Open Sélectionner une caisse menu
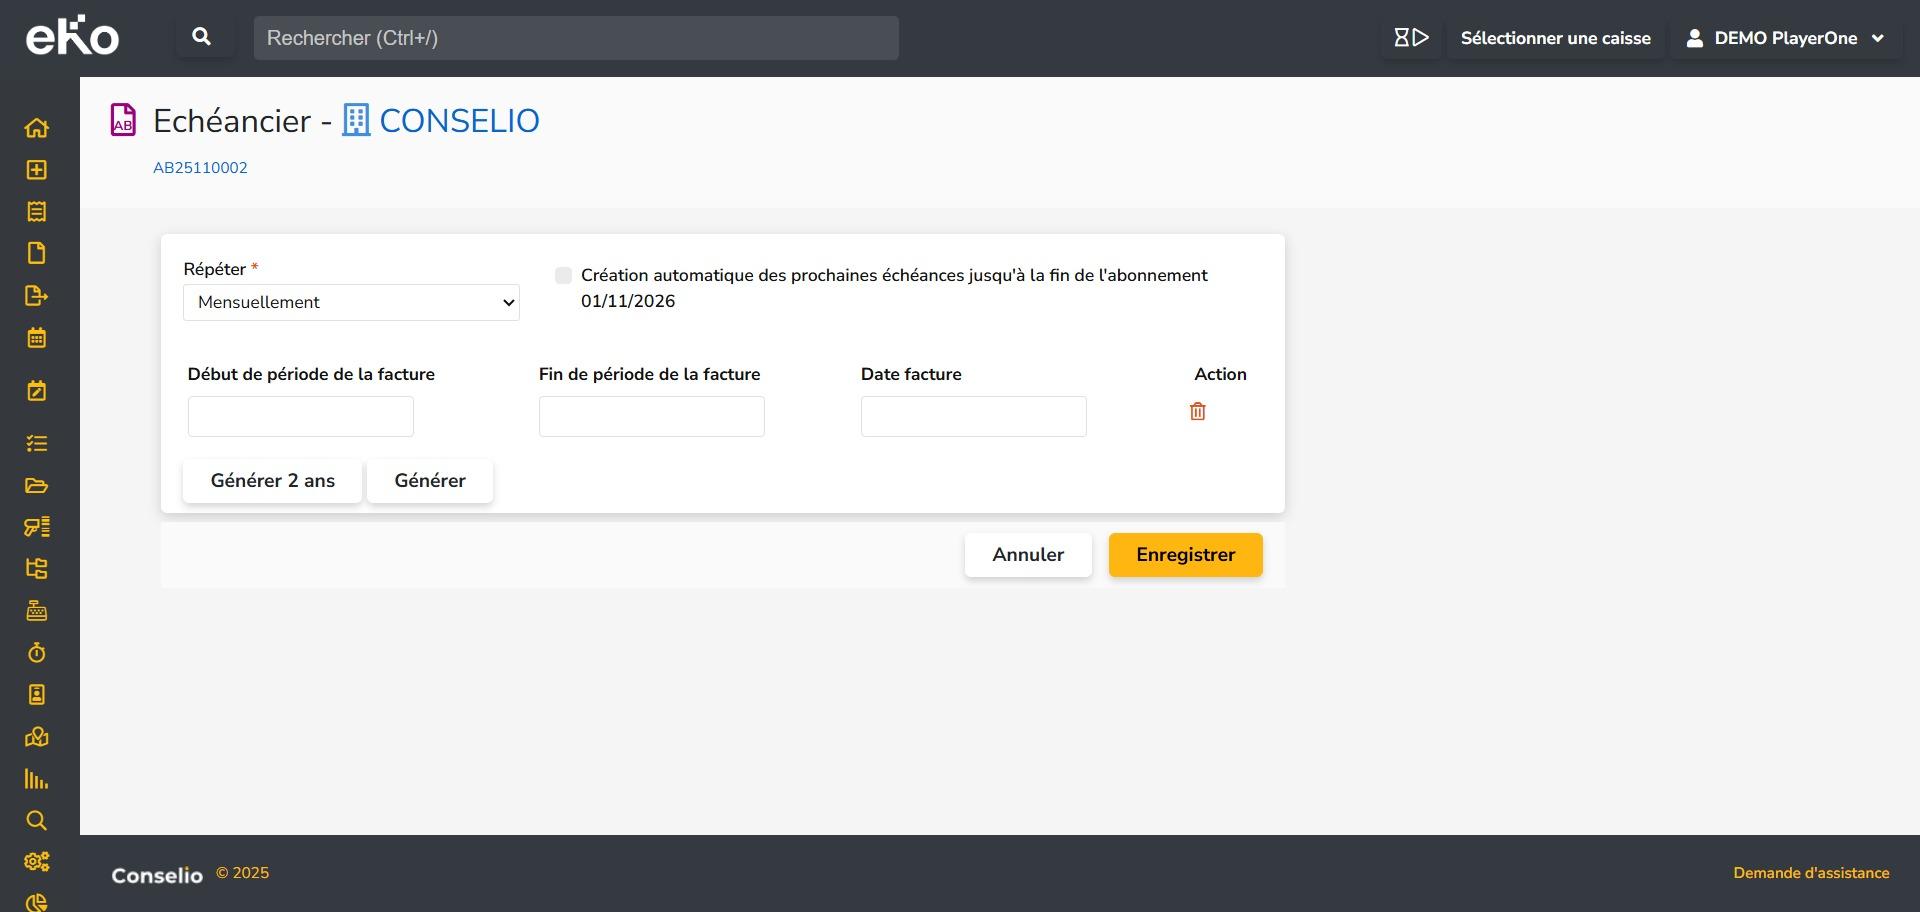Viewport: 1920px width, 912px height. click(1555, 38)
